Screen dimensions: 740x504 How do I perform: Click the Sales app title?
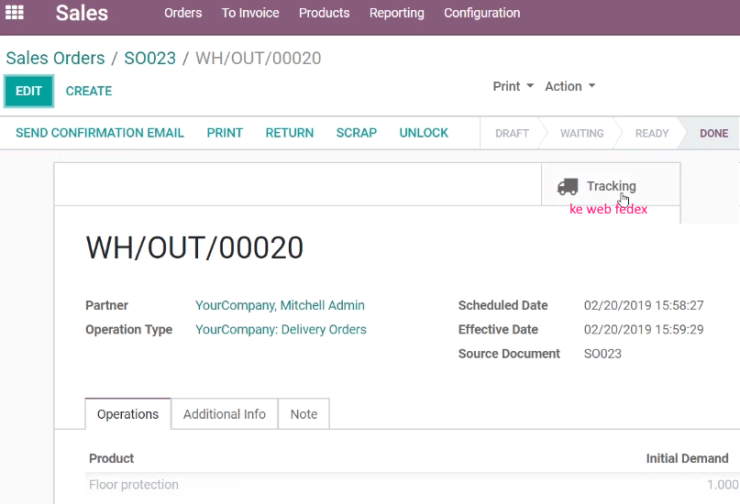[x=82, y=13]
